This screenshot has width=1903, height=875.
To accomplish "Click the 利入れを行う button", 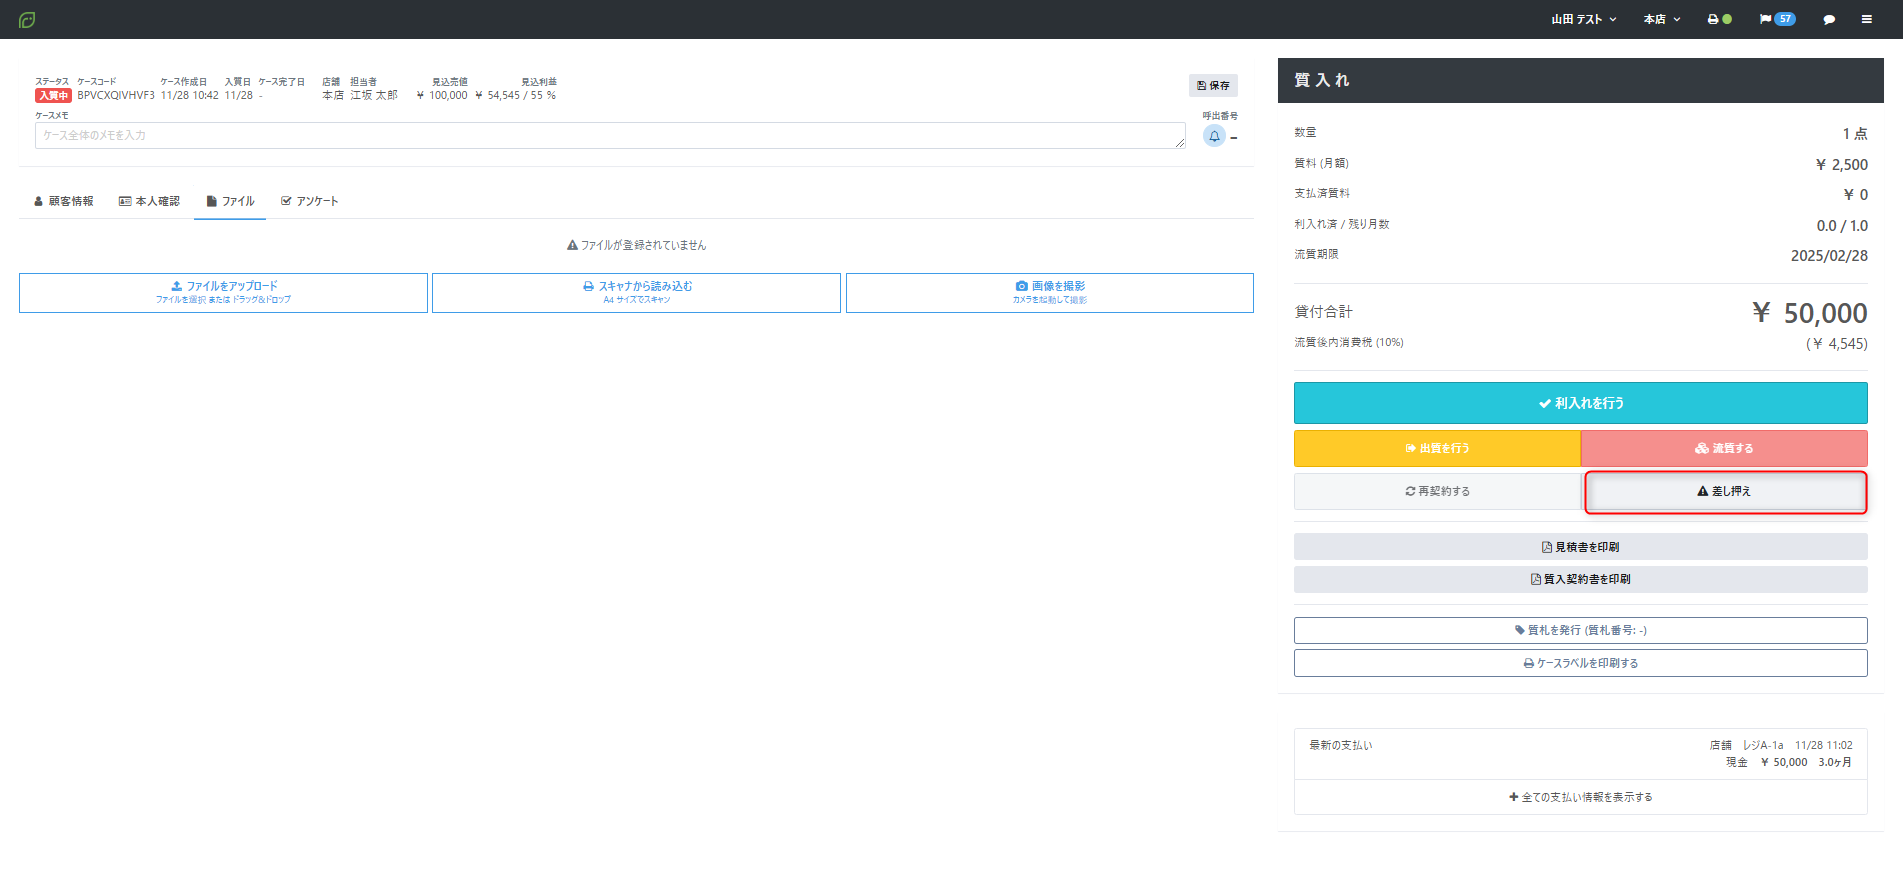I will (1580, 403).
